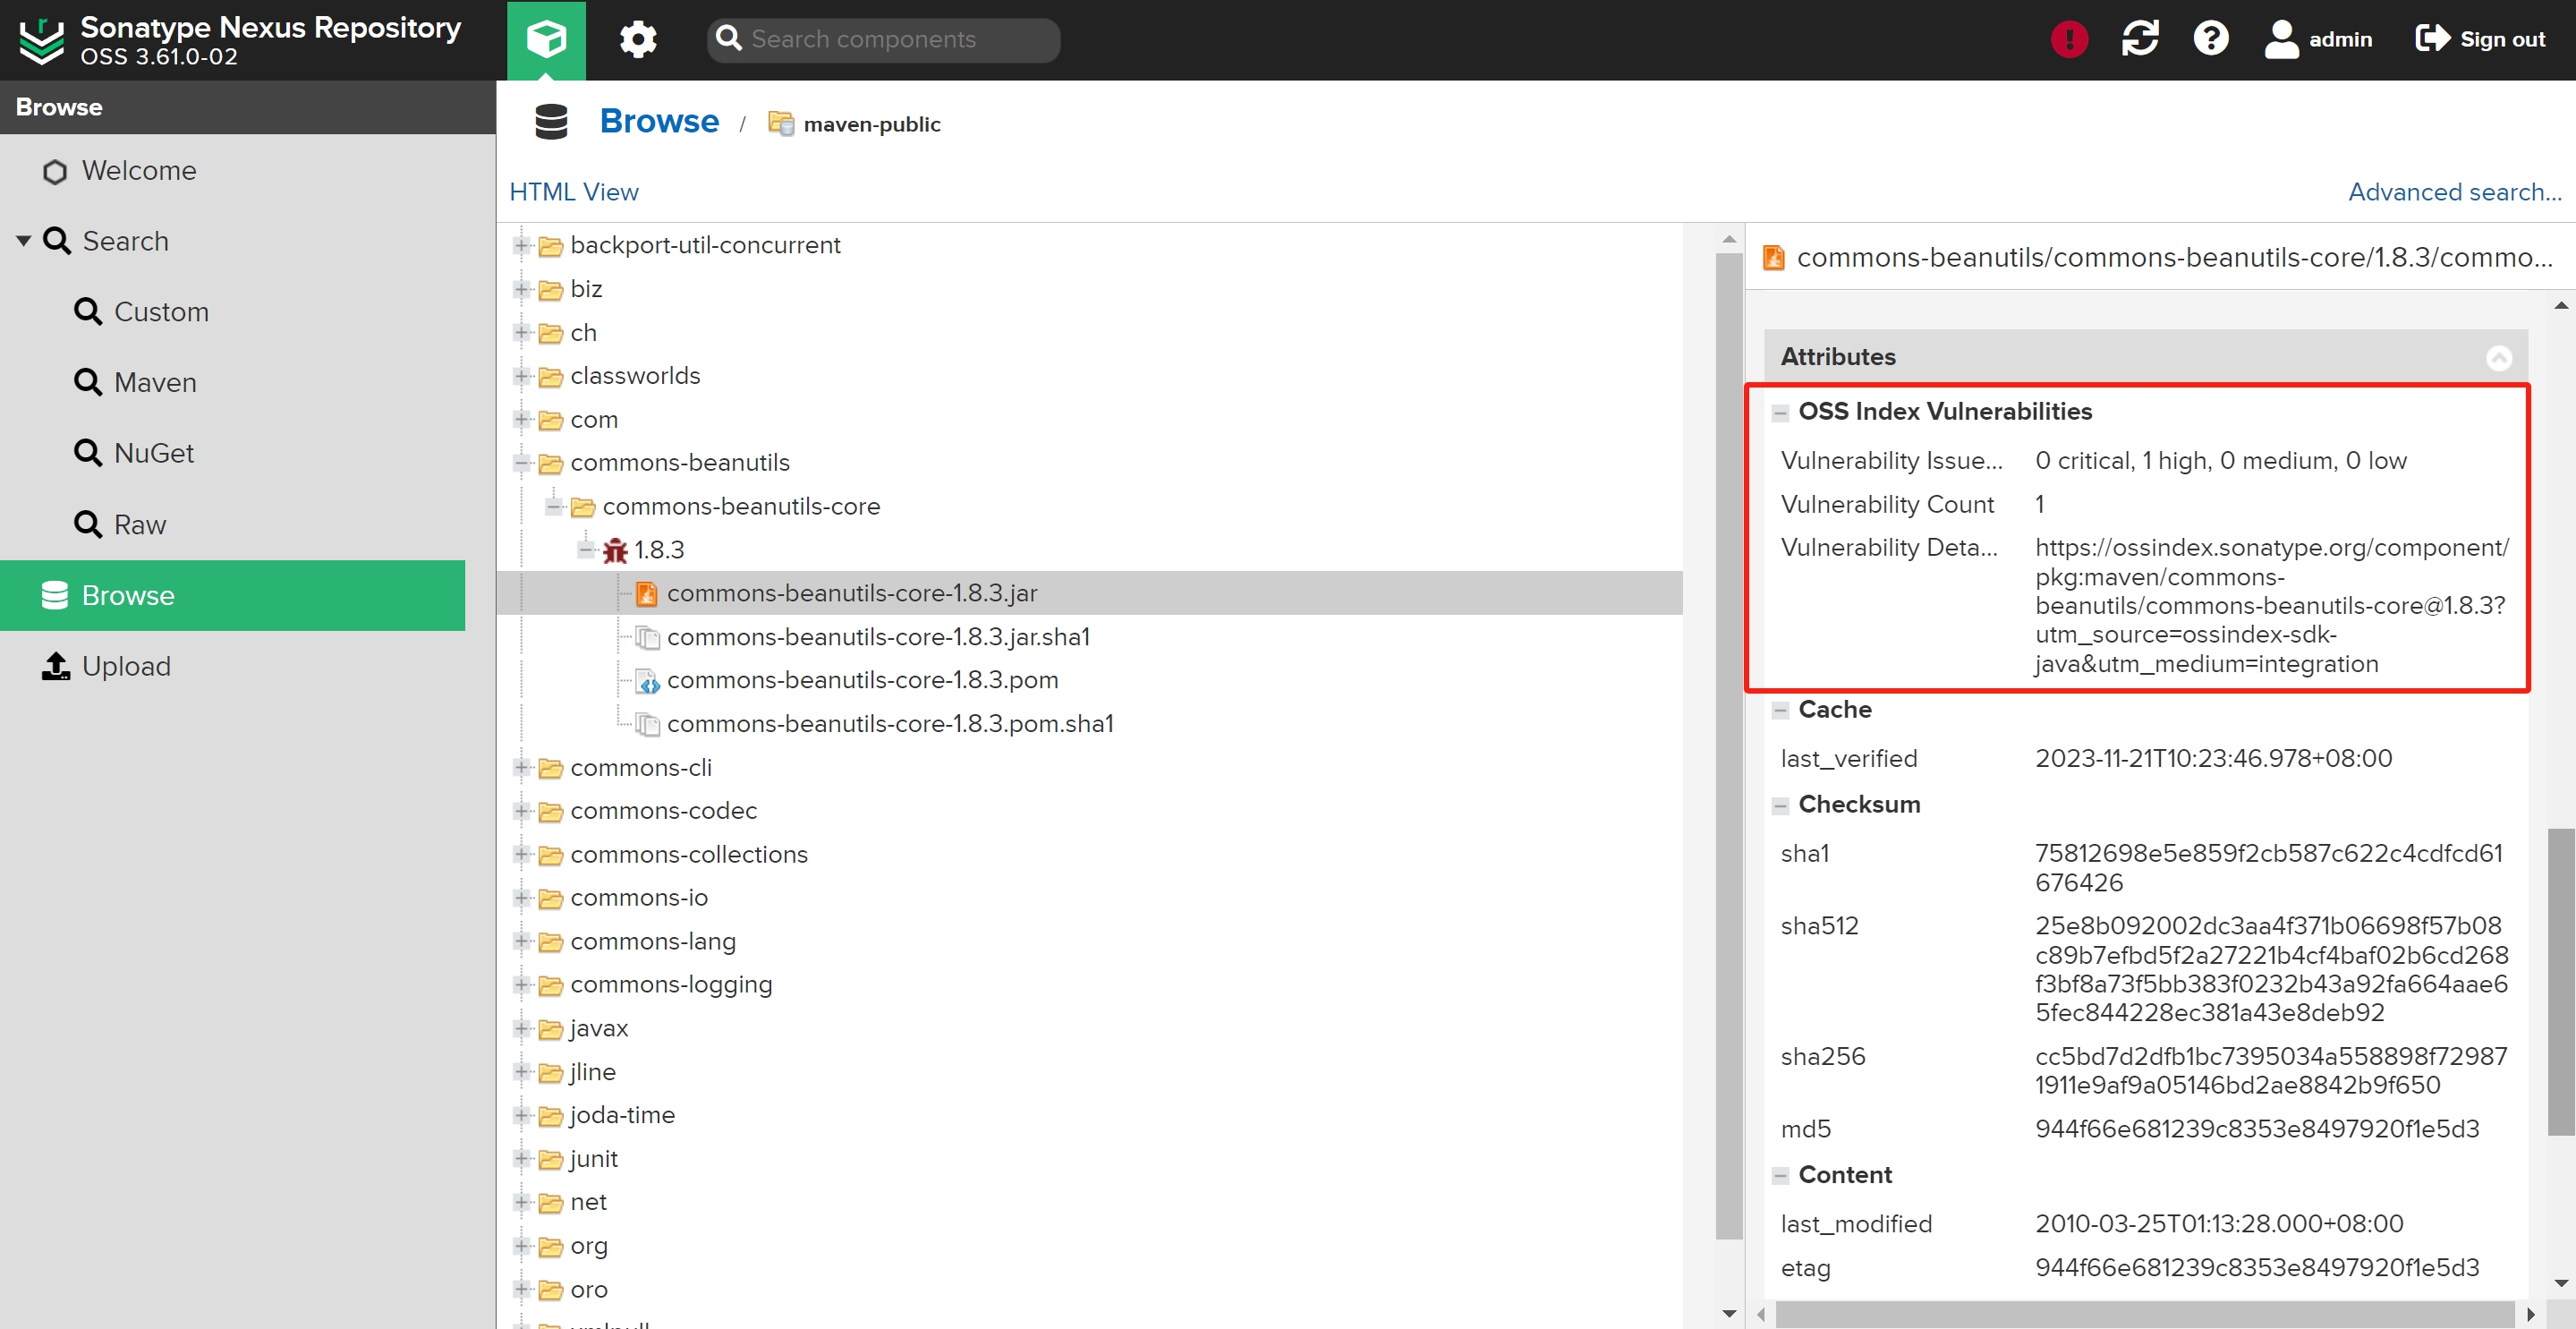2576x1329 pixels.
Task: Collapse the Search menu arrow in sidebar
Action: point(23,241)
